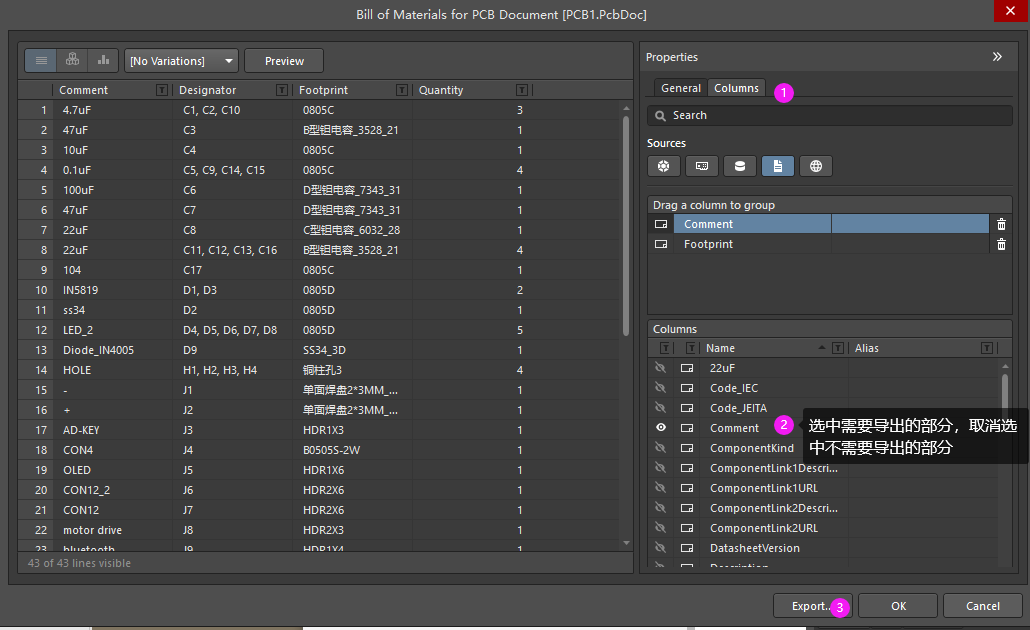The width and height of the screenshot is (1030, 630).
Task: Switch to the Columns tab
Action: point(736,88)
